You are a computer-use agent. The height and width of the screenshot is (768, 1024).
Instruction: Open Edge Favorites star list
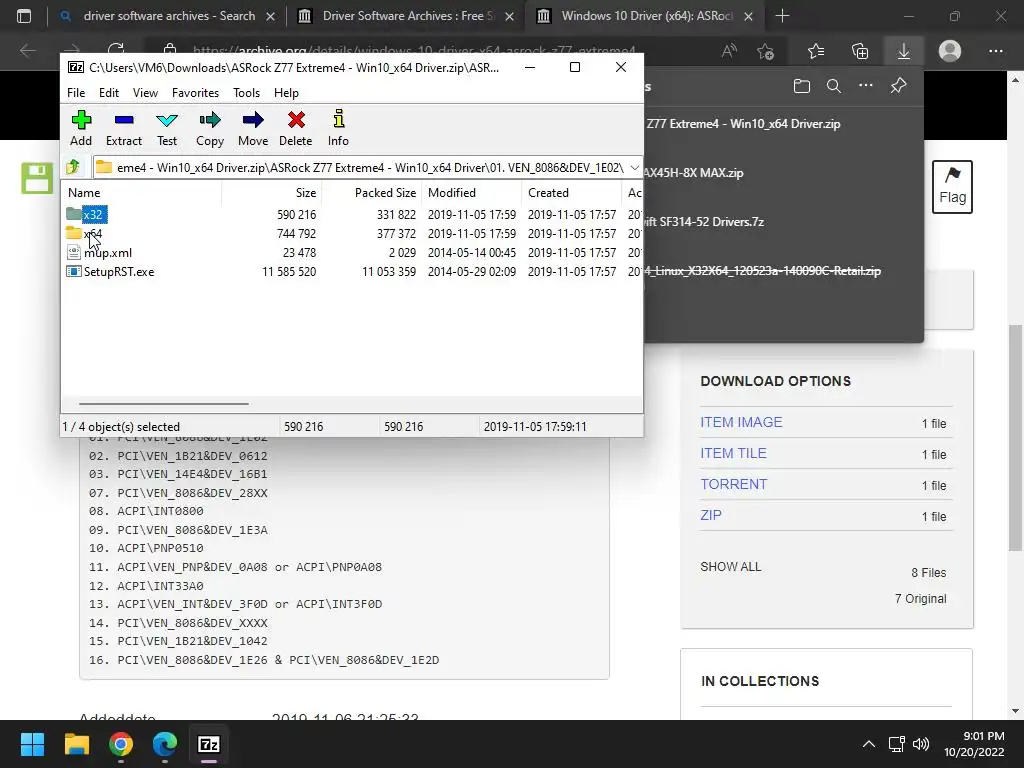(816, 51)
